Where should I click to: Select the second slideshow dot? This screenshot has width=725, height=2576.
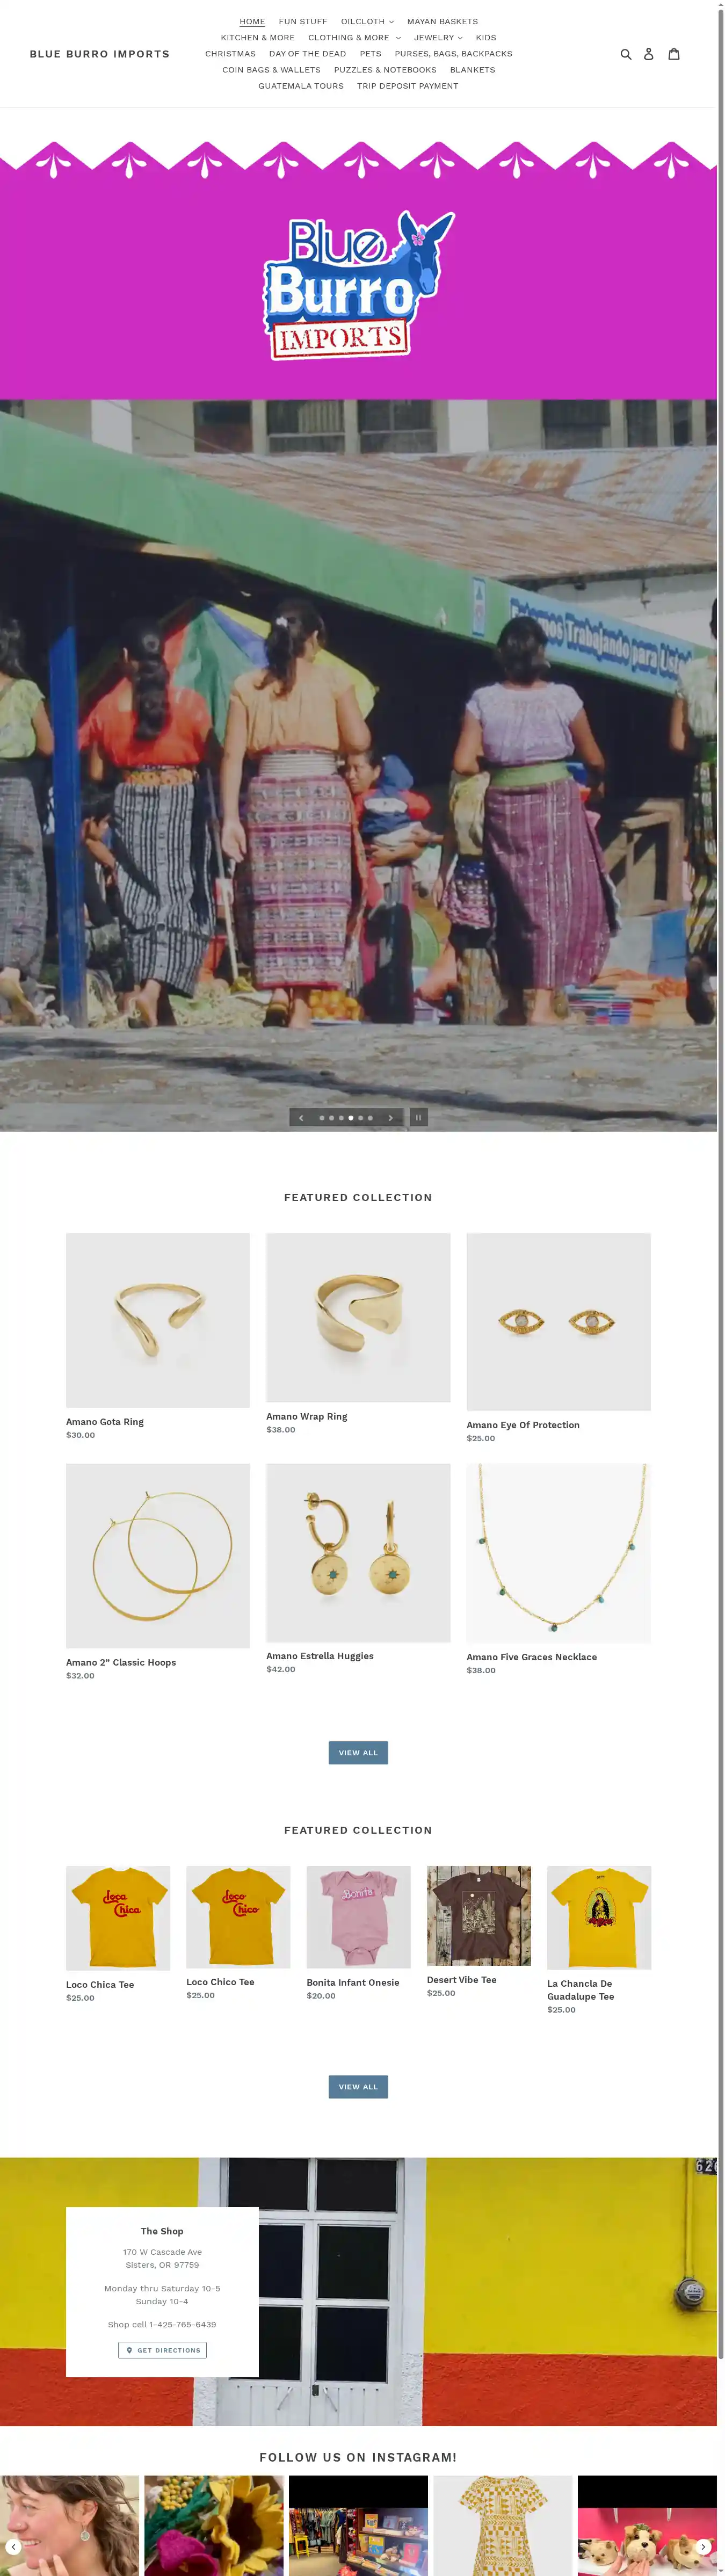pos(331,1118)
